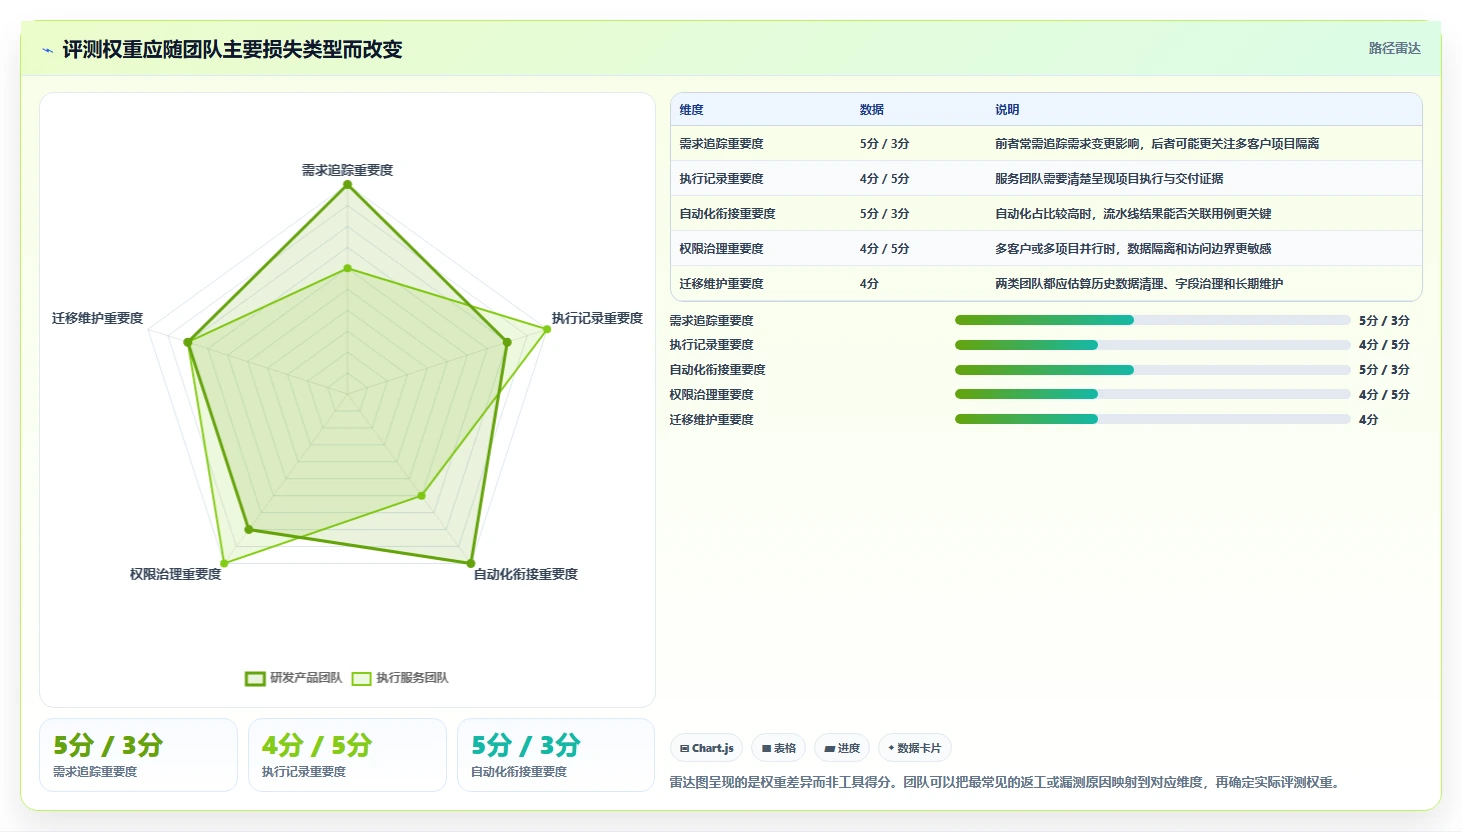Select the 权限治理重要度 table row label
1462x832 pixels.
pos(722,249)
